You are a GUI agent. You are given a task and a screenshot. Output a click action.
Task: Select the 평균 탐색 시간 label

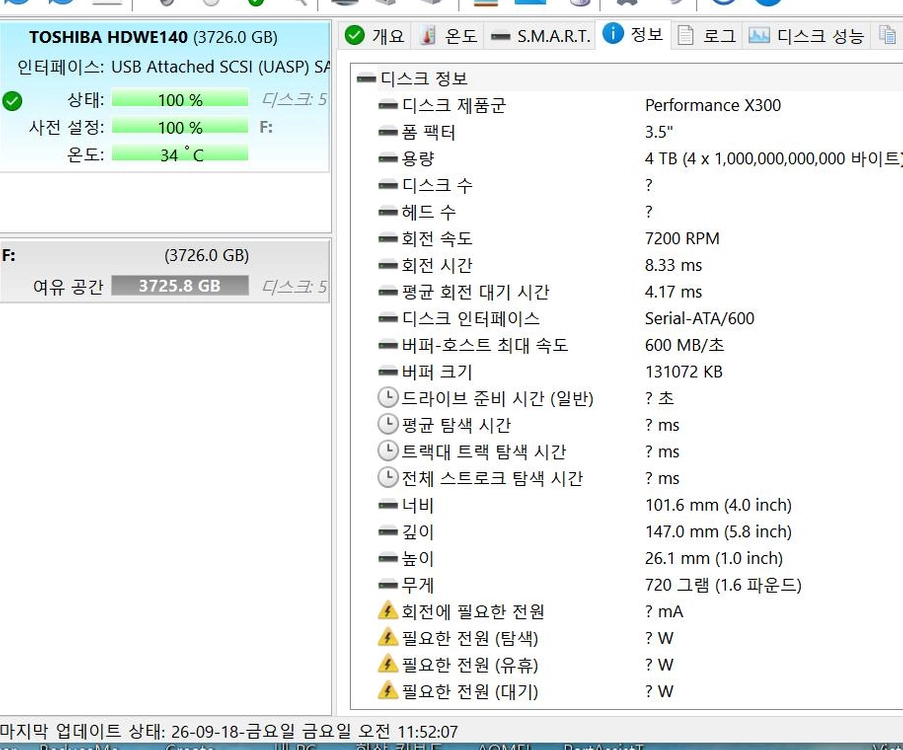pos(456,425)
